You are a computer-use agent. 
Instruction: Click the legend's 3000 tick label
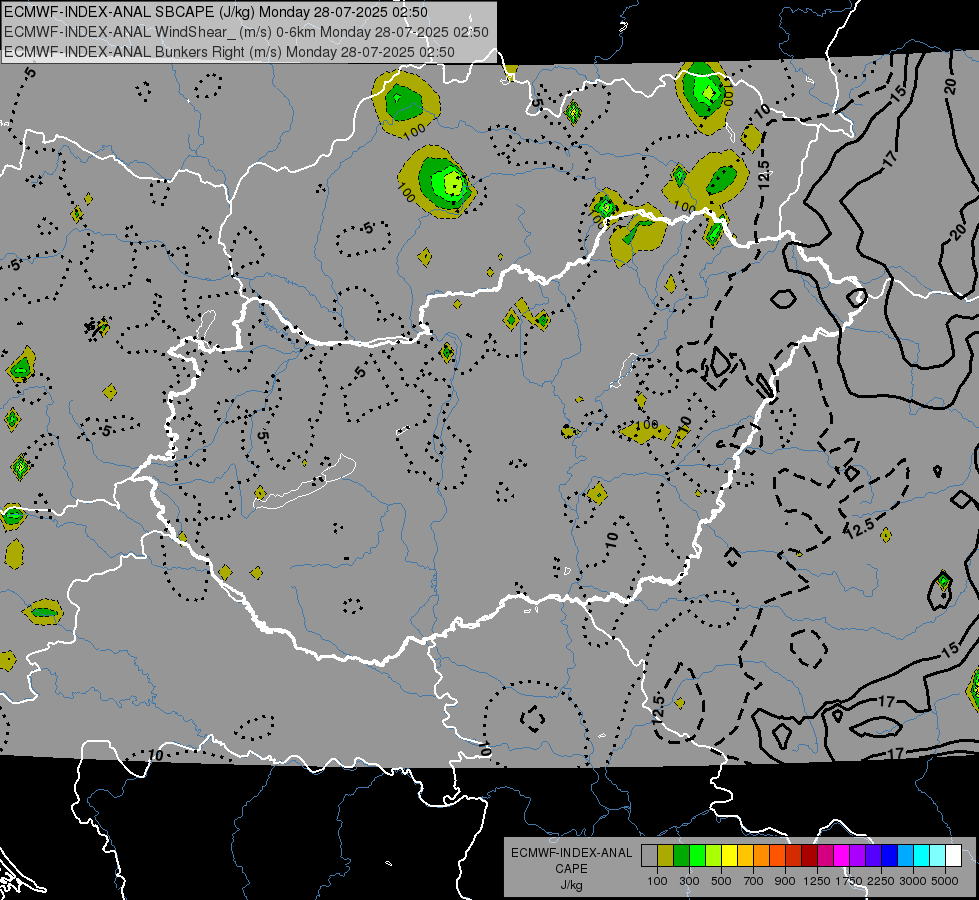913,881
